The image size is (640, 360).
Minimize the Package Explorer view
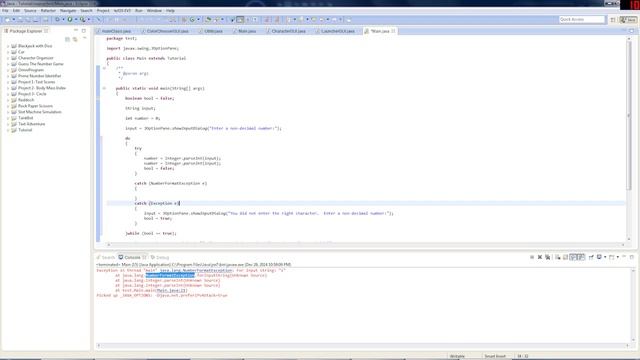click(x=76, y=31)
